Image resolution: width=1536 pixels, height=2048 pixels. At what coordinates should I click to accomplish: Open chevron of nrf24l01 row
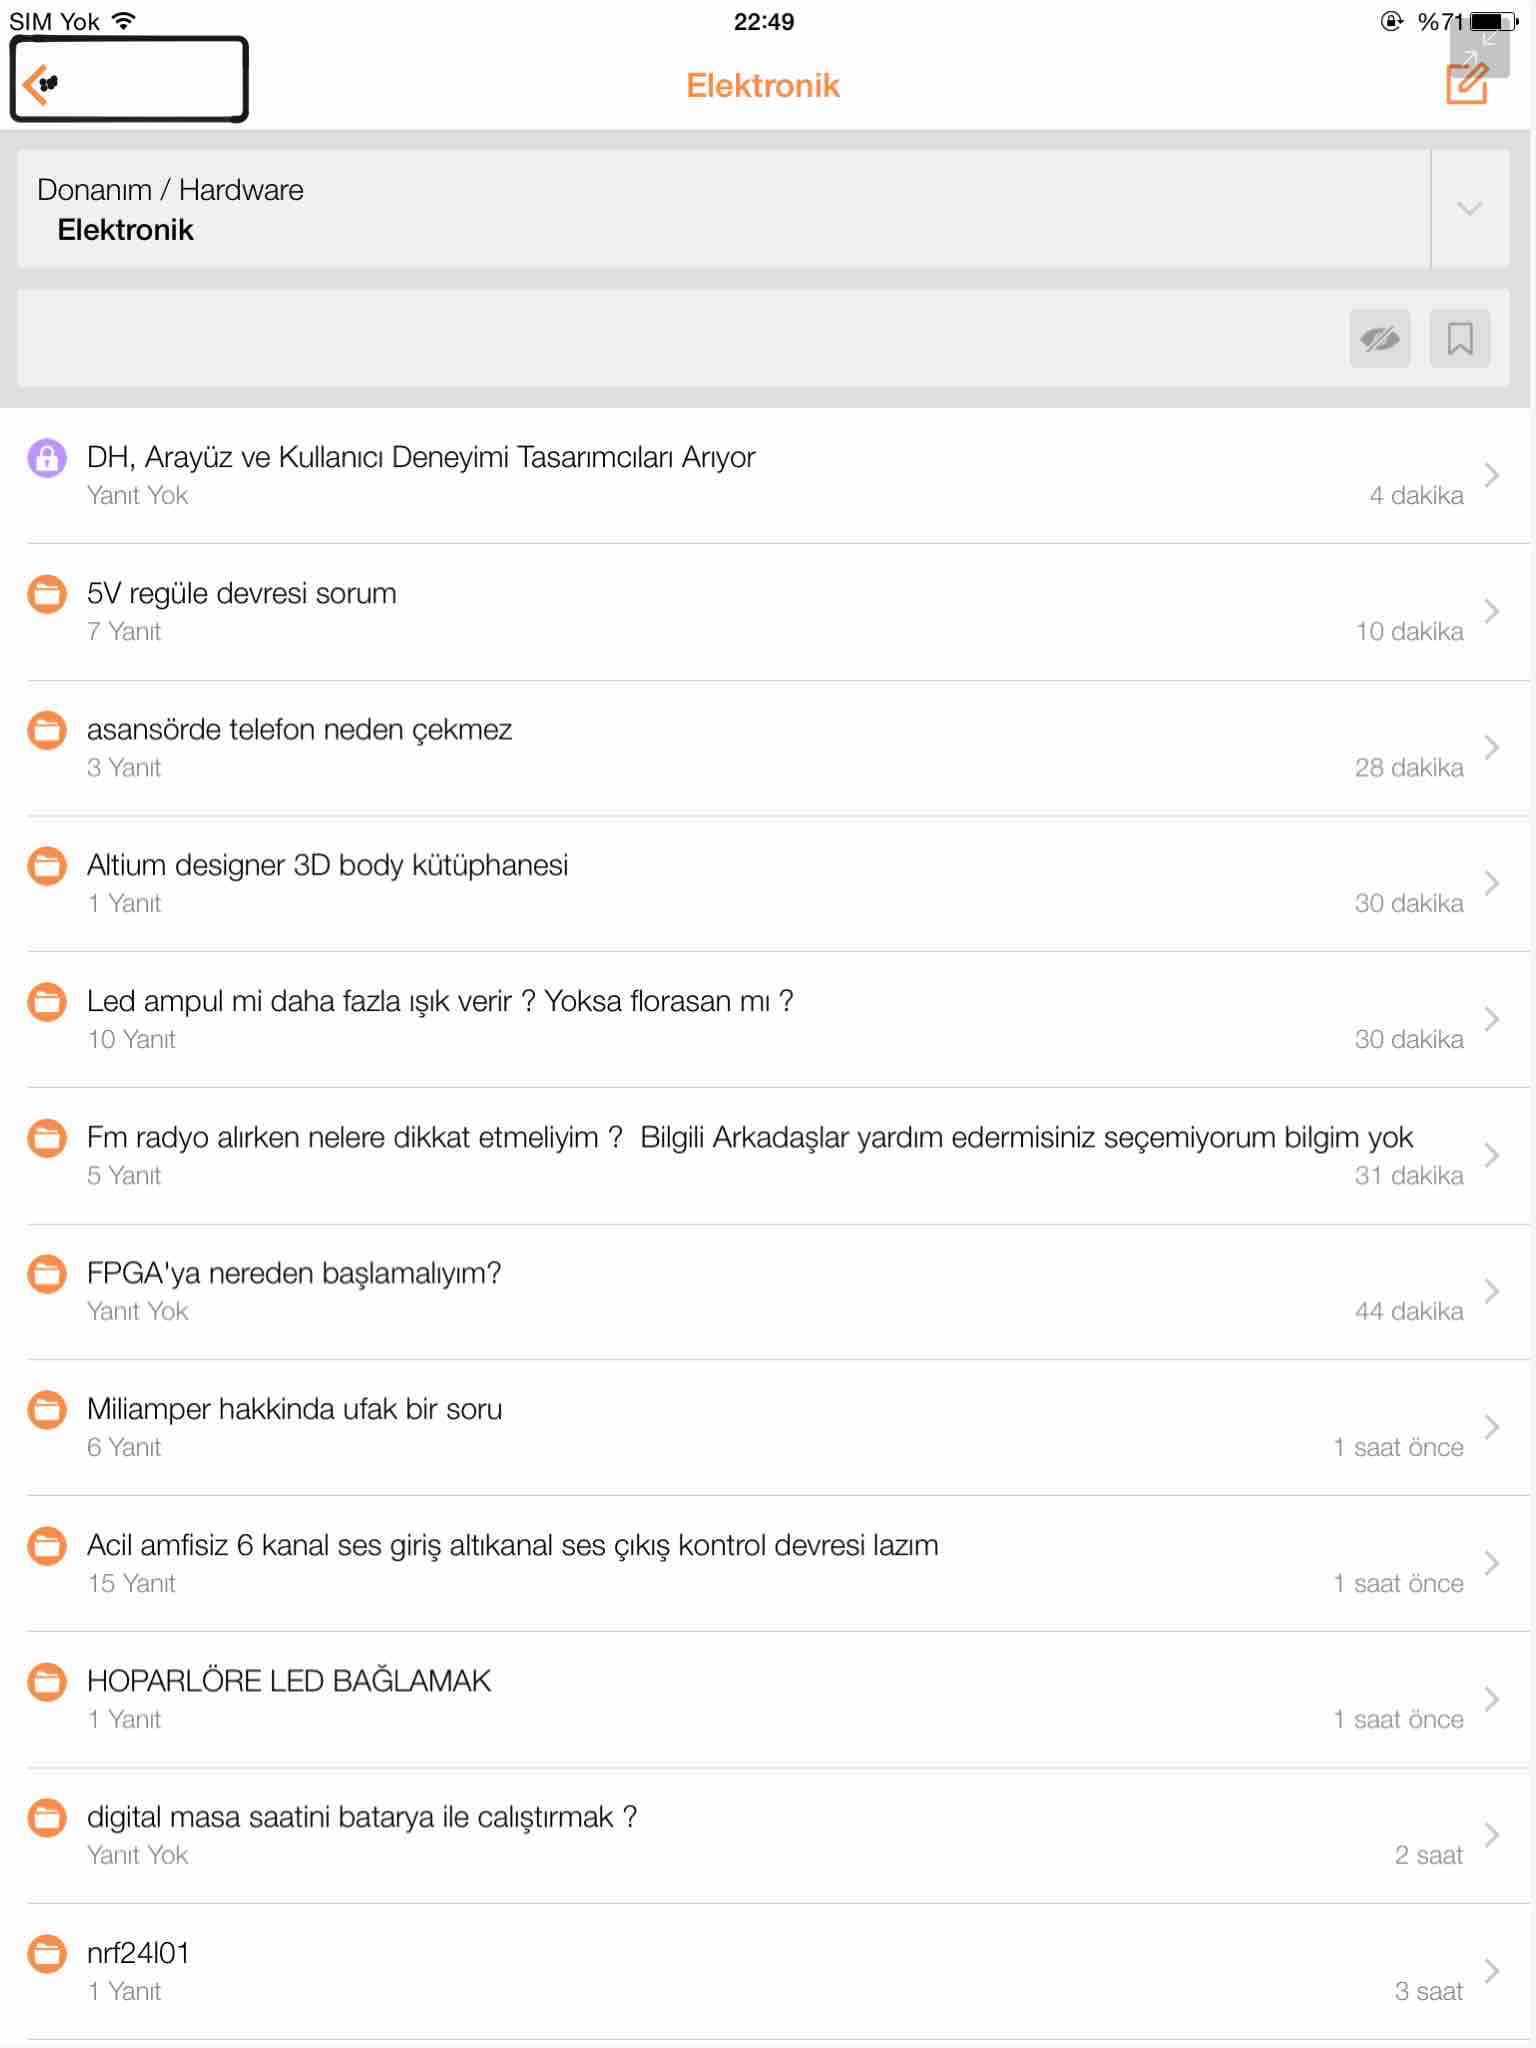1491,1971
